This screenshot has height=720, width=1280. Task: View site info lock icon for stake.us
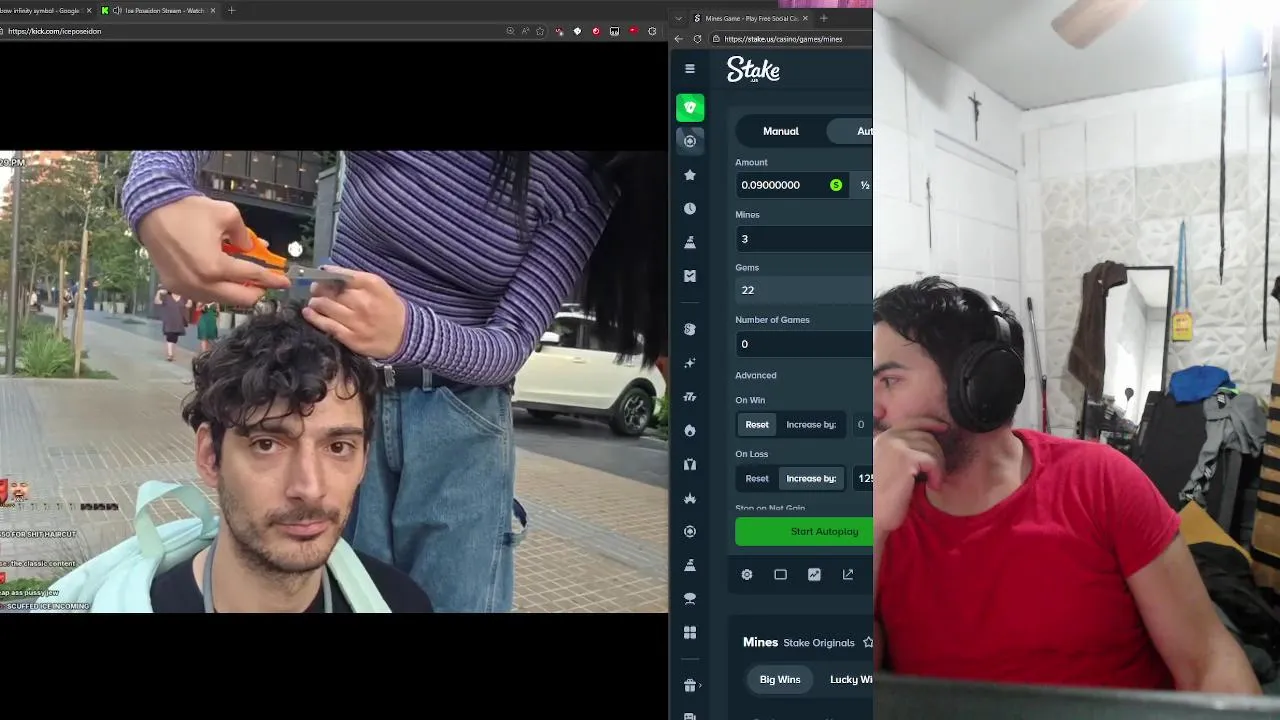716,39
